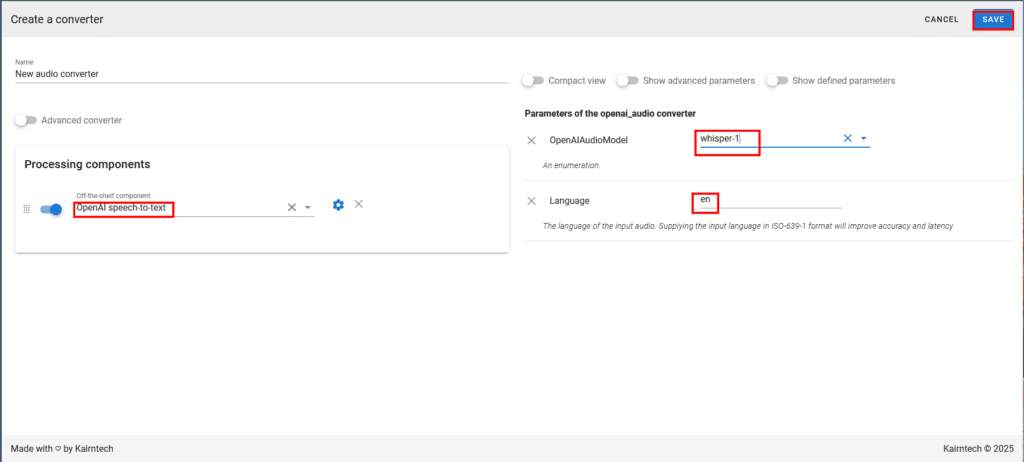Viewport: 1024px width, 462px height.
Task: Toggle the Compact view switch
Action: point(534,80)
